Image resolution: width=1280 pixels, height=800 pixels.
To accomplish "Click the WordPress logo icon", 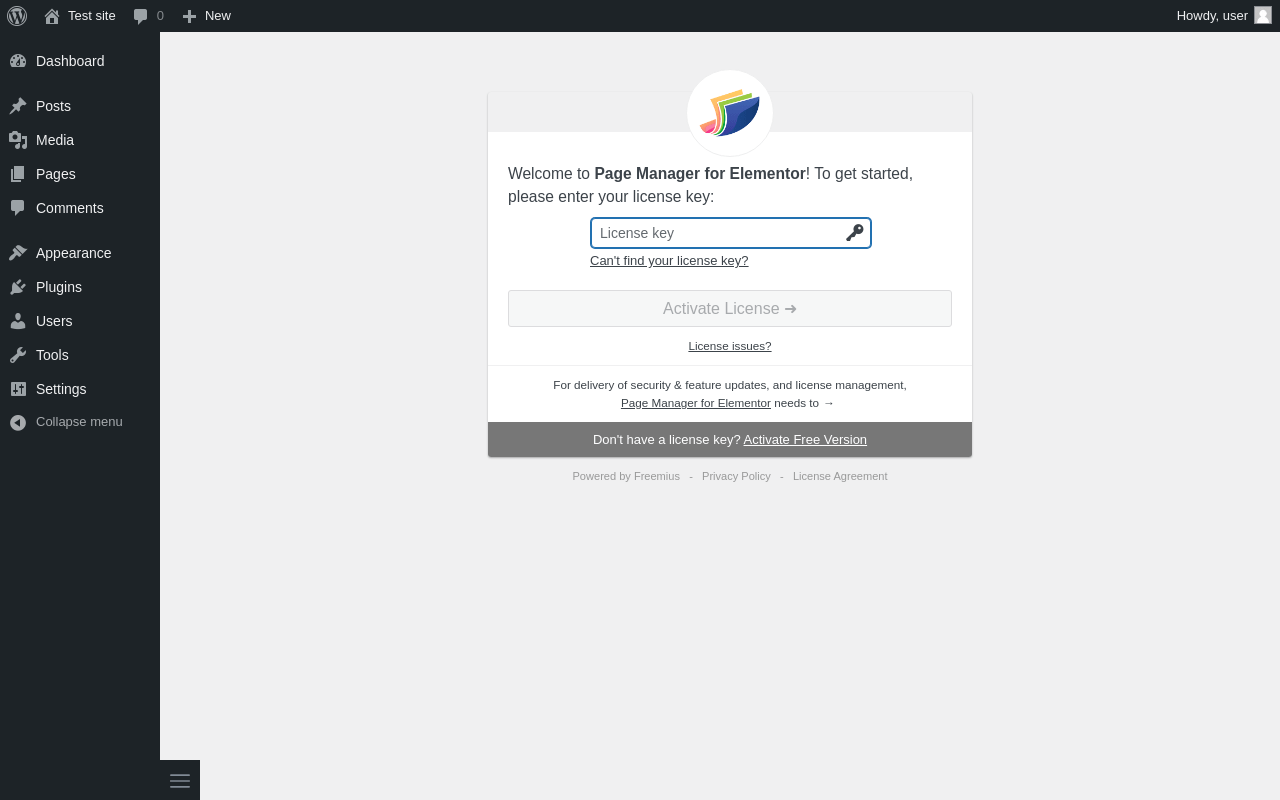I will [x=17, y=16].
